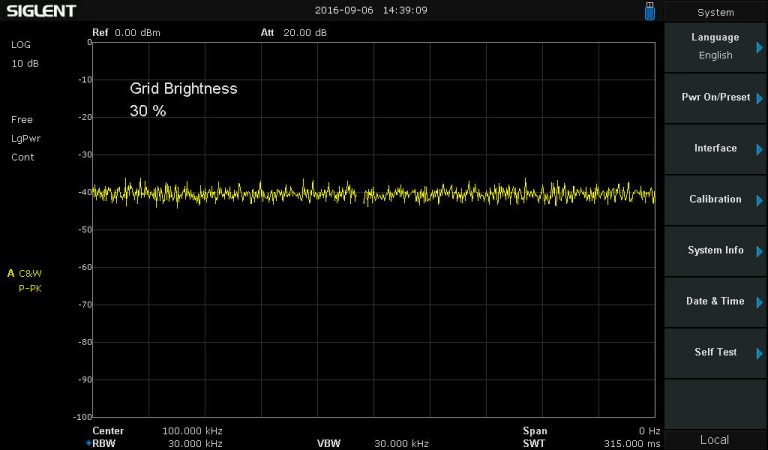Click the Calibration arrow icon
Screen dimensions: 768x450
760,200
